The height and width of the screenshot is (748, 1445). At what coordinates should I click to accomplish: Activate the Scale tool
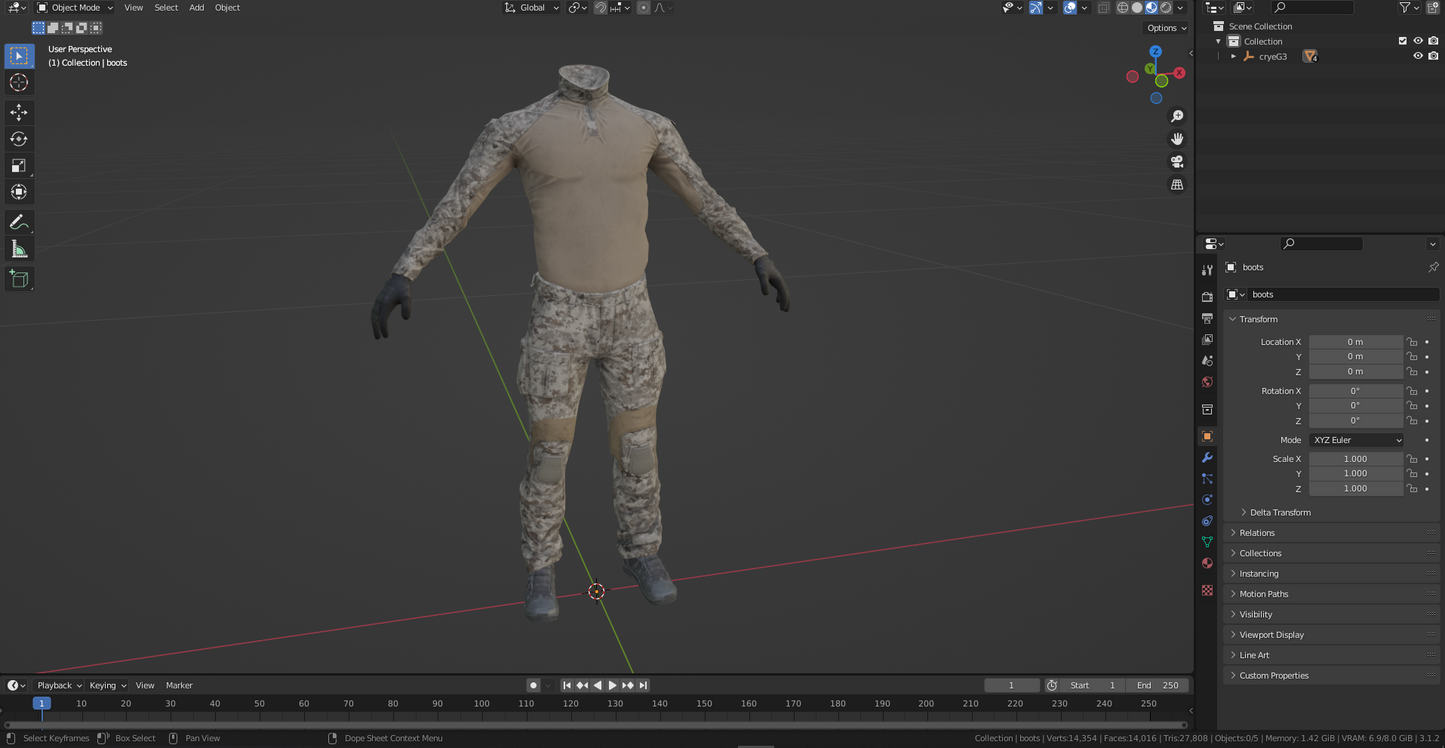point(19,166)
